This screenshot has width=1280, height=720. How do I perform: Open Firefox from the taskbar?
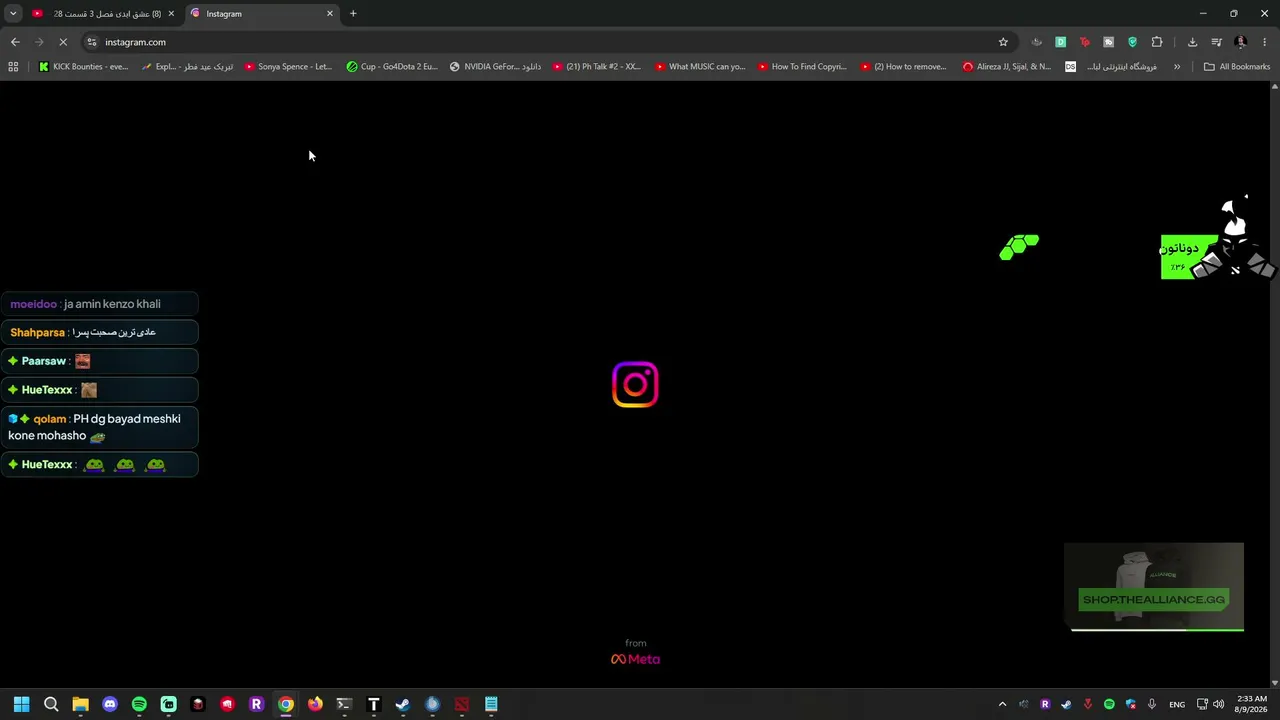pyautogui.click(x=315, y=704)
